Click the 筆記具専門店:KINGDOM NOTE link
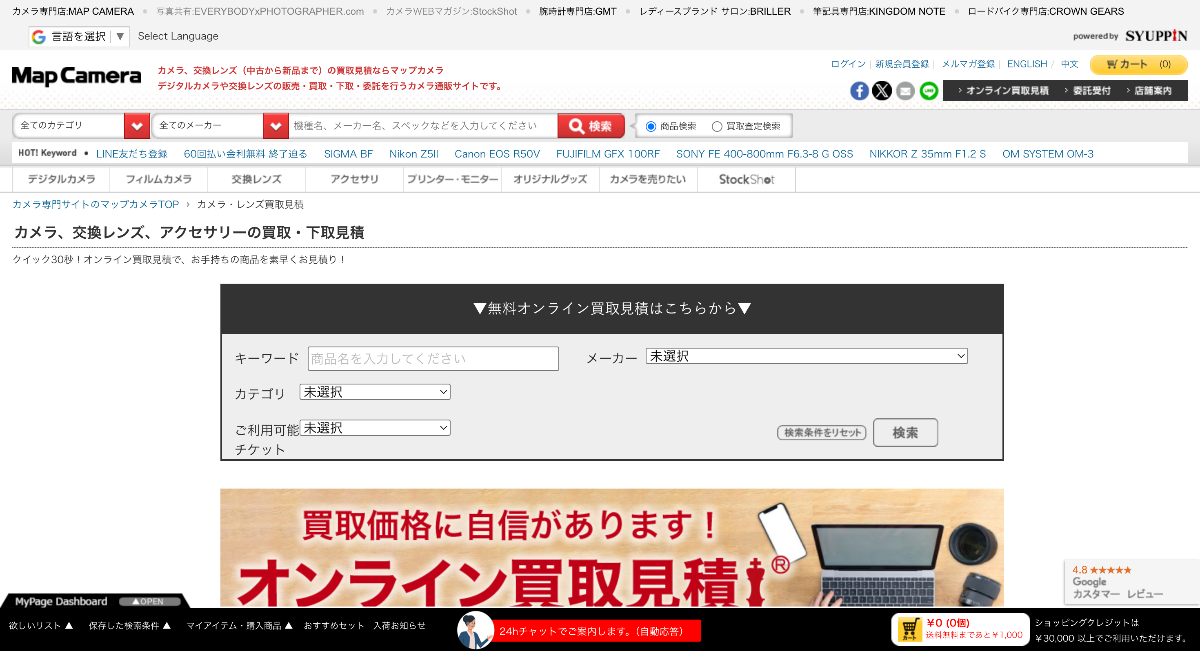1200x651 pixels. pos(879,11)
